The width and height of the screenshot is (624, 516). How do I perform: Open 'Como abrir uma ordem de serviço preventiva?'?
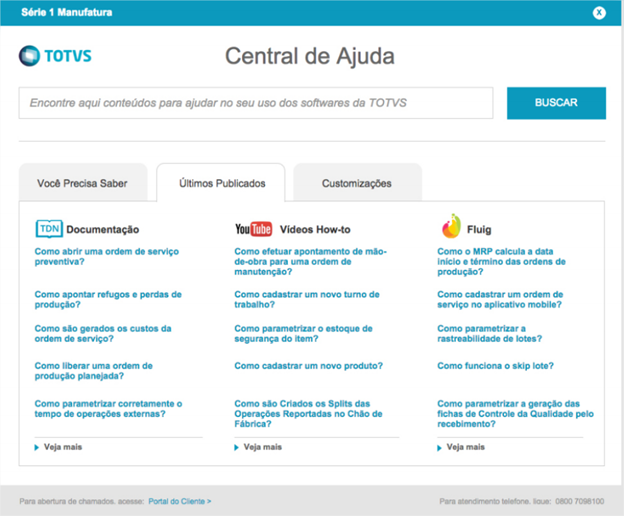tap(107, 257)
